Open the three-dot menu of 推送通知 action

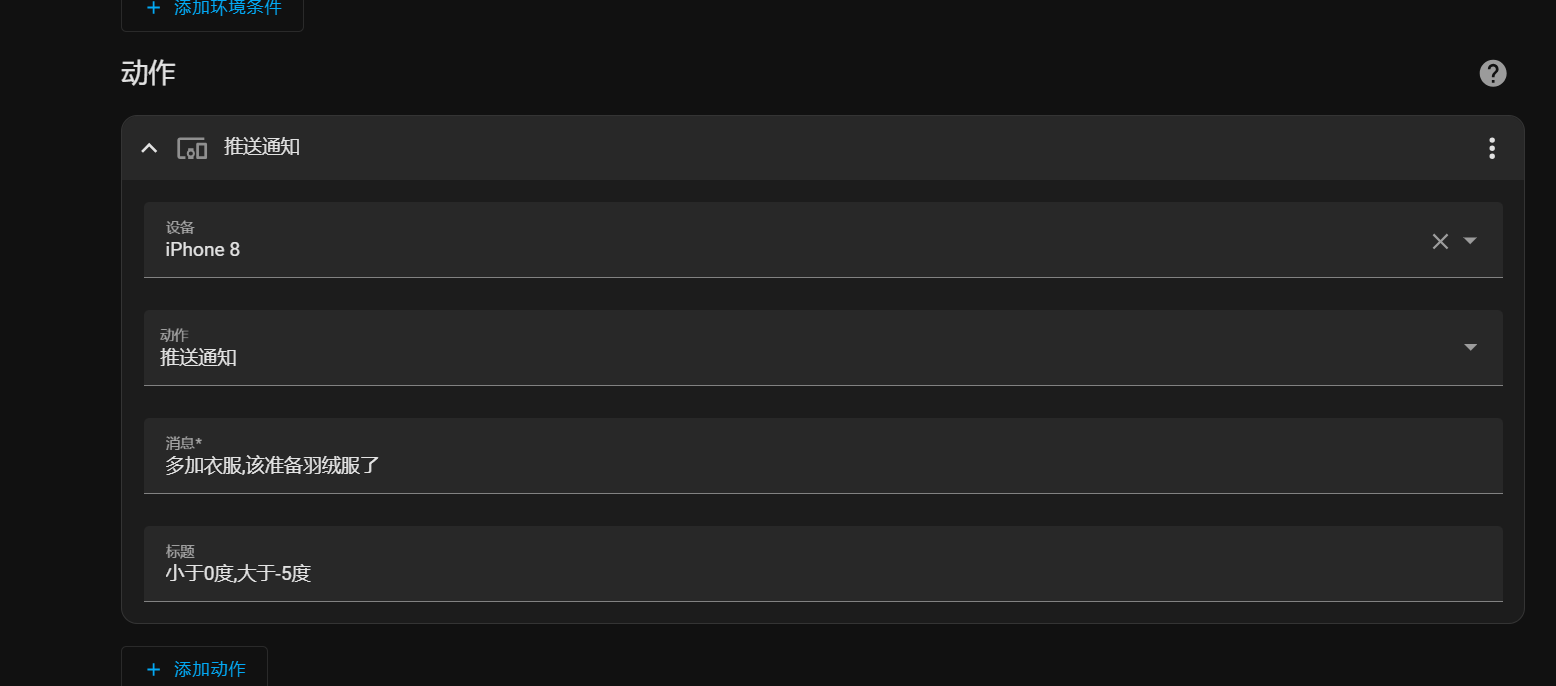pos(1491,148)
